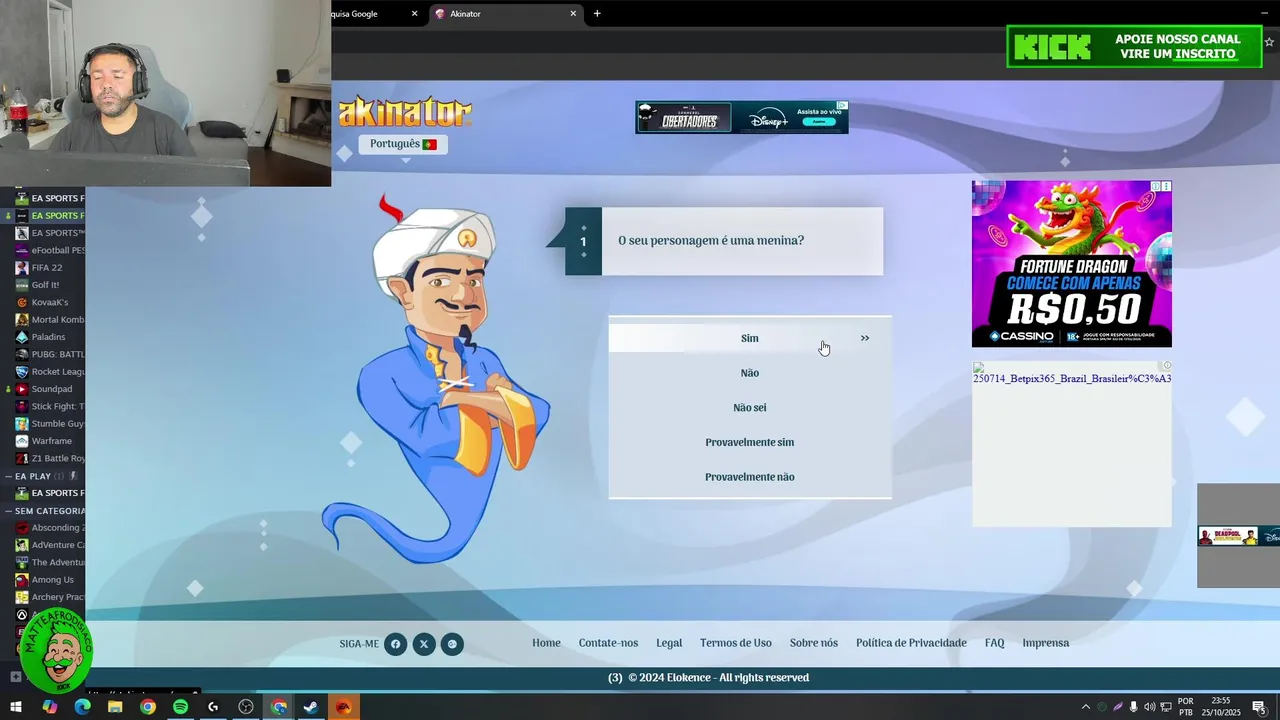Image resolution: width=1280 pixels, height=720 pixels.
Task: Select Soundpad in Steam library
Action: [50, 389]
